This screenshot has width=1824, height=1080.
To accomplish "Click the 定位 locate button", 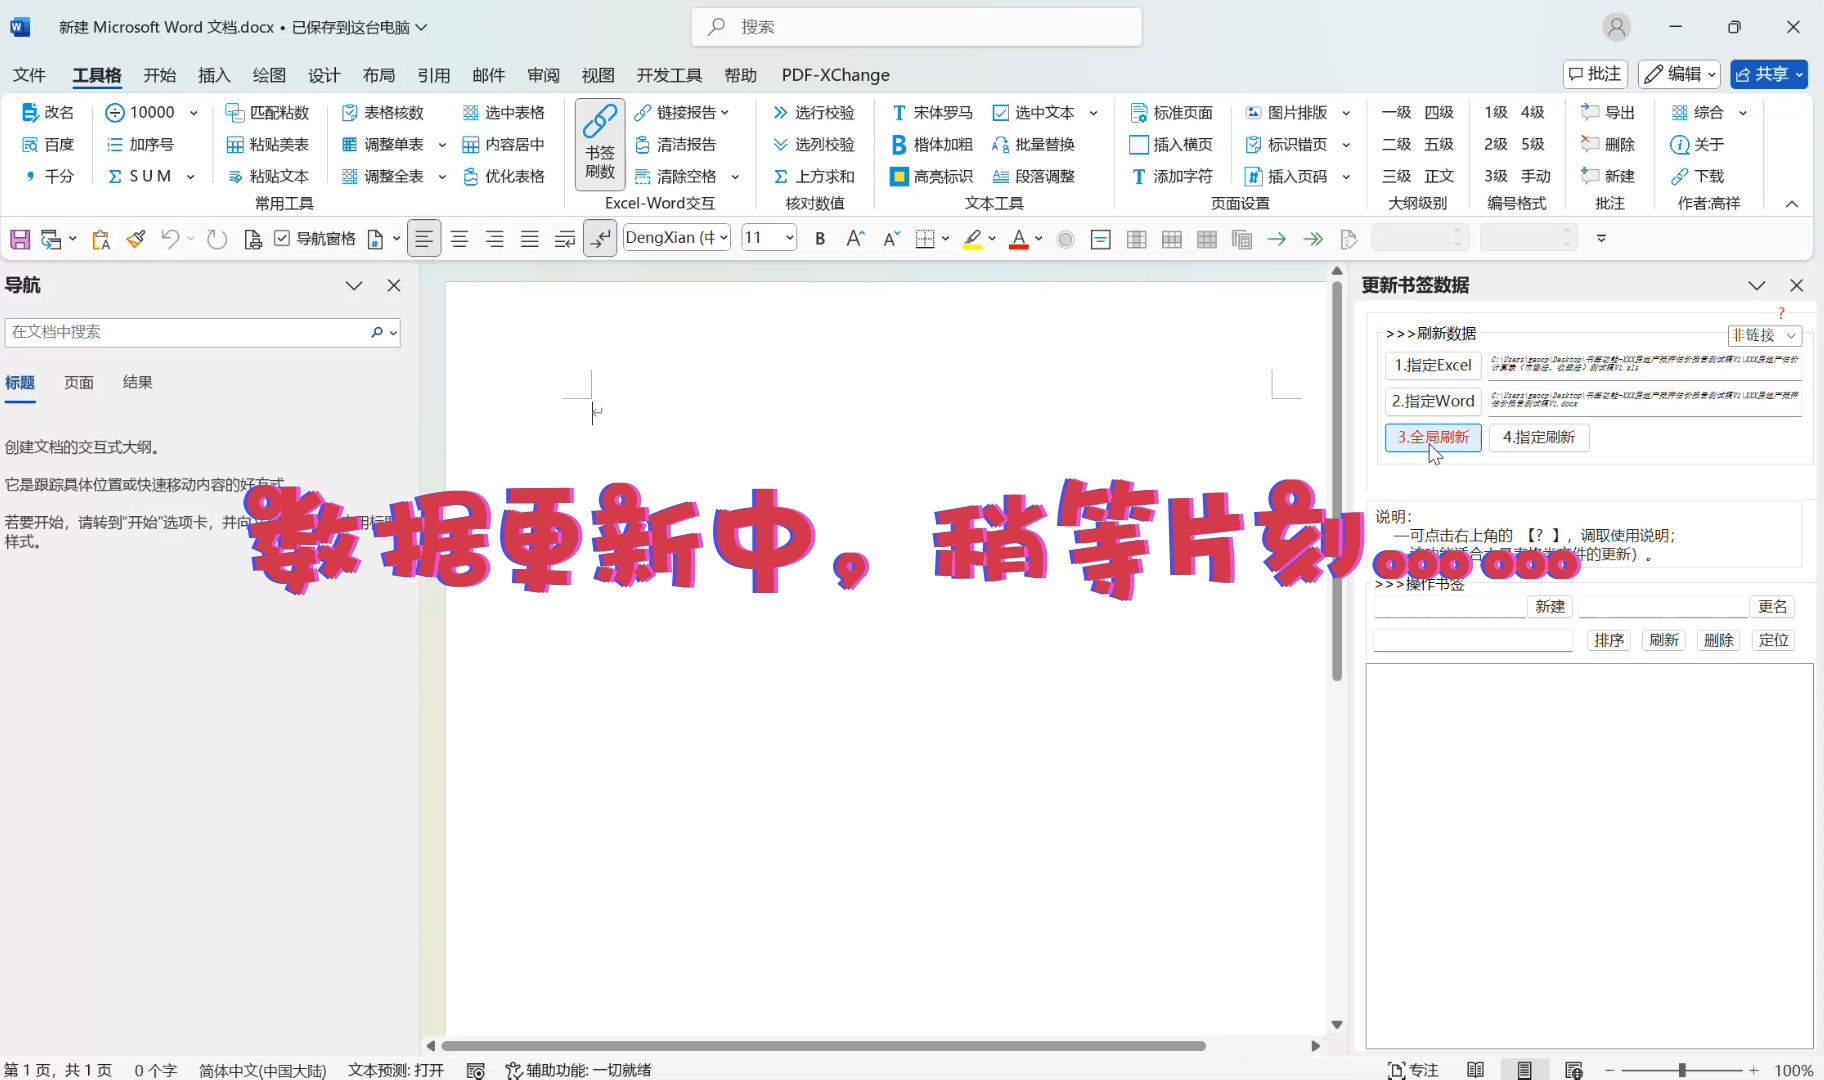I will coord(1774,640).
